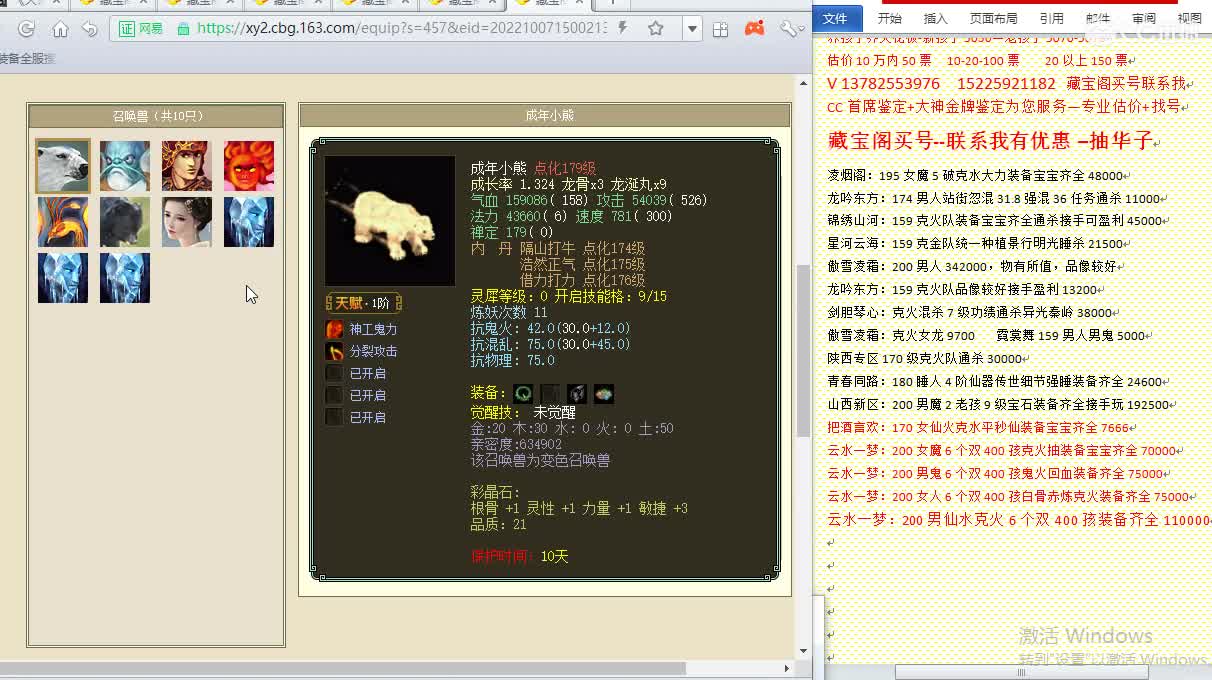Click the 天赋·1阶 talent badge

coord(364,303)
